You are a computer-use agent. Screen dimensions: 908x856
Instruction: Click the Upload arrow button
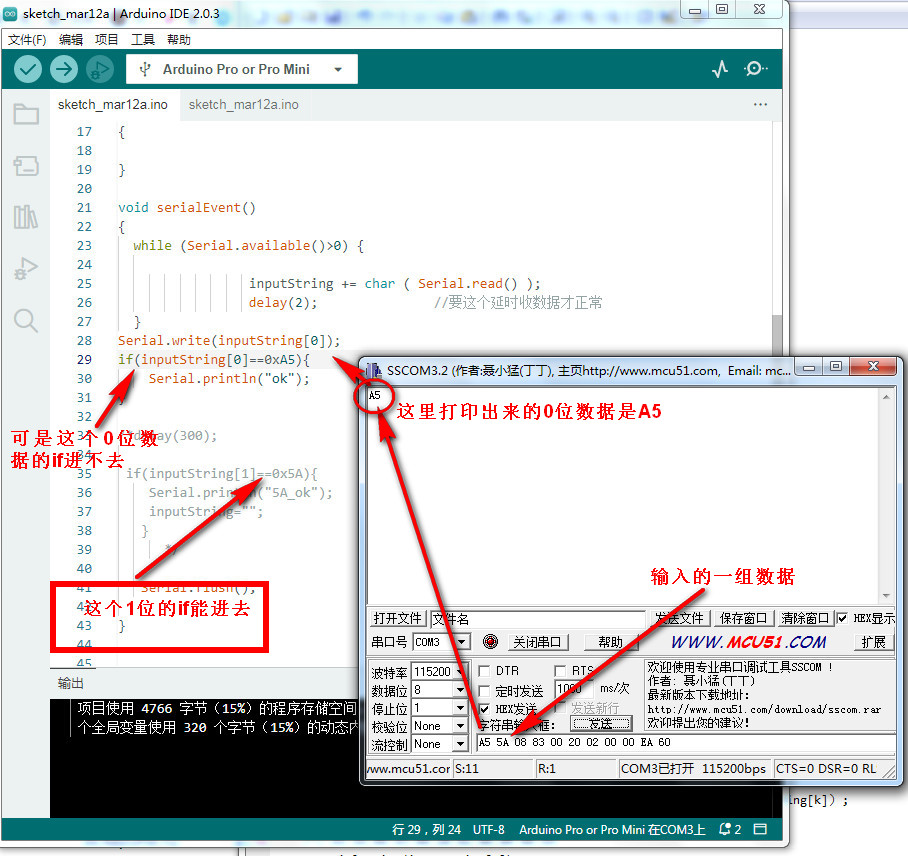pyautogui.click(x=64, y=69)
